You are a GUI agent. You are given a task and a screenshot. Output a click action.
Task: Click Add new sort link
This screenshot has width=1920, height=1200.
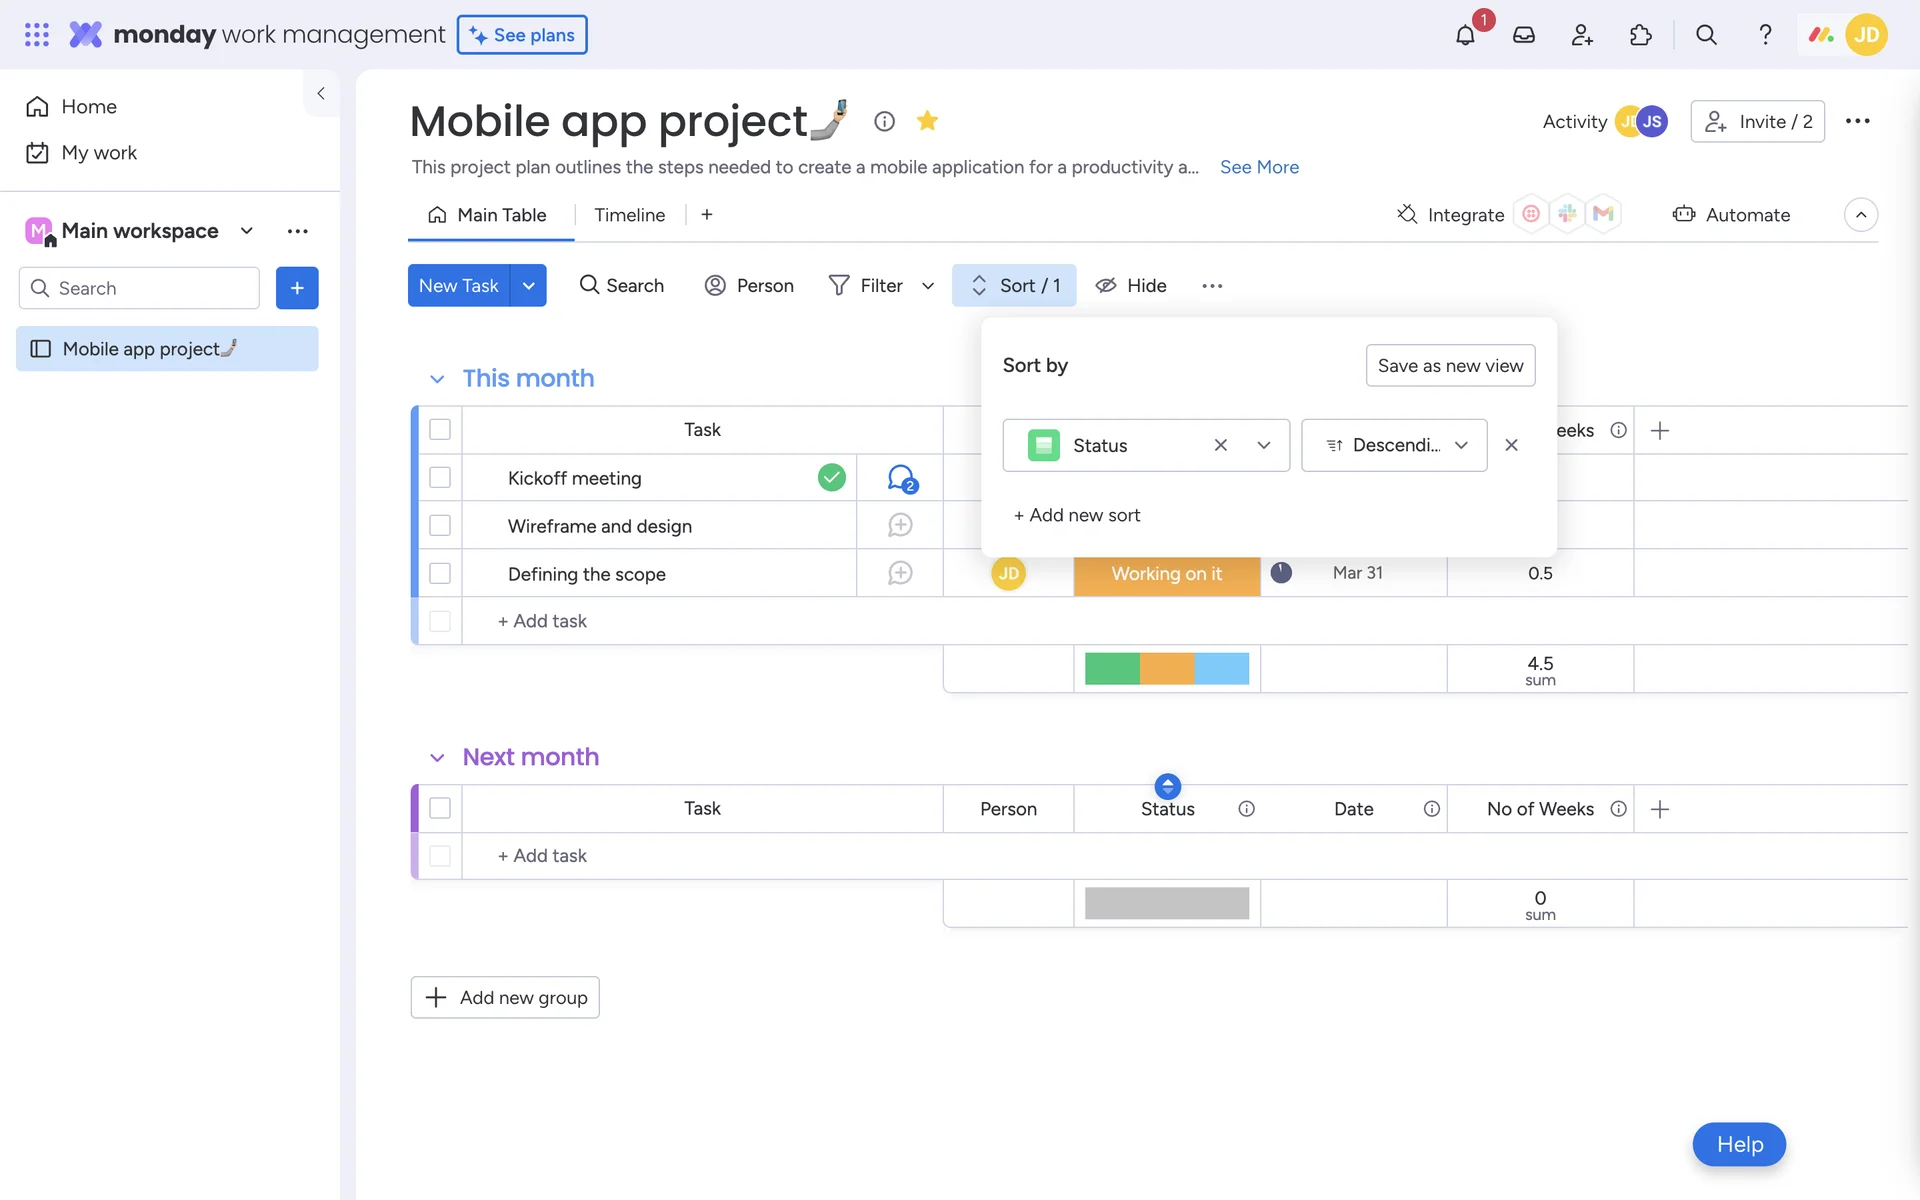click(1077, 515)
